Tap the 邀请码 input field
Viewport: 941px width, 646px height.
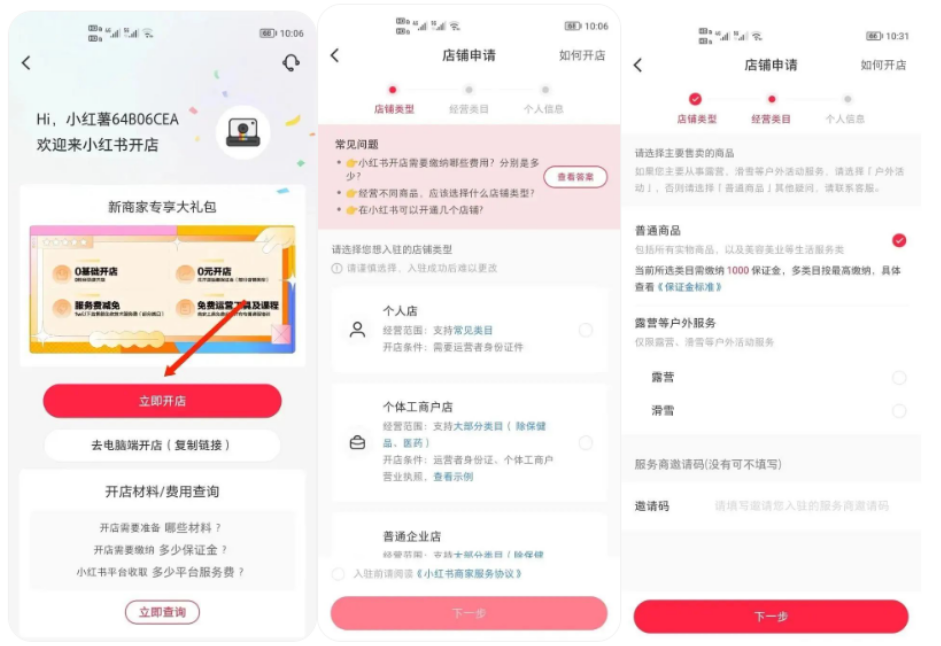[801, 506]
